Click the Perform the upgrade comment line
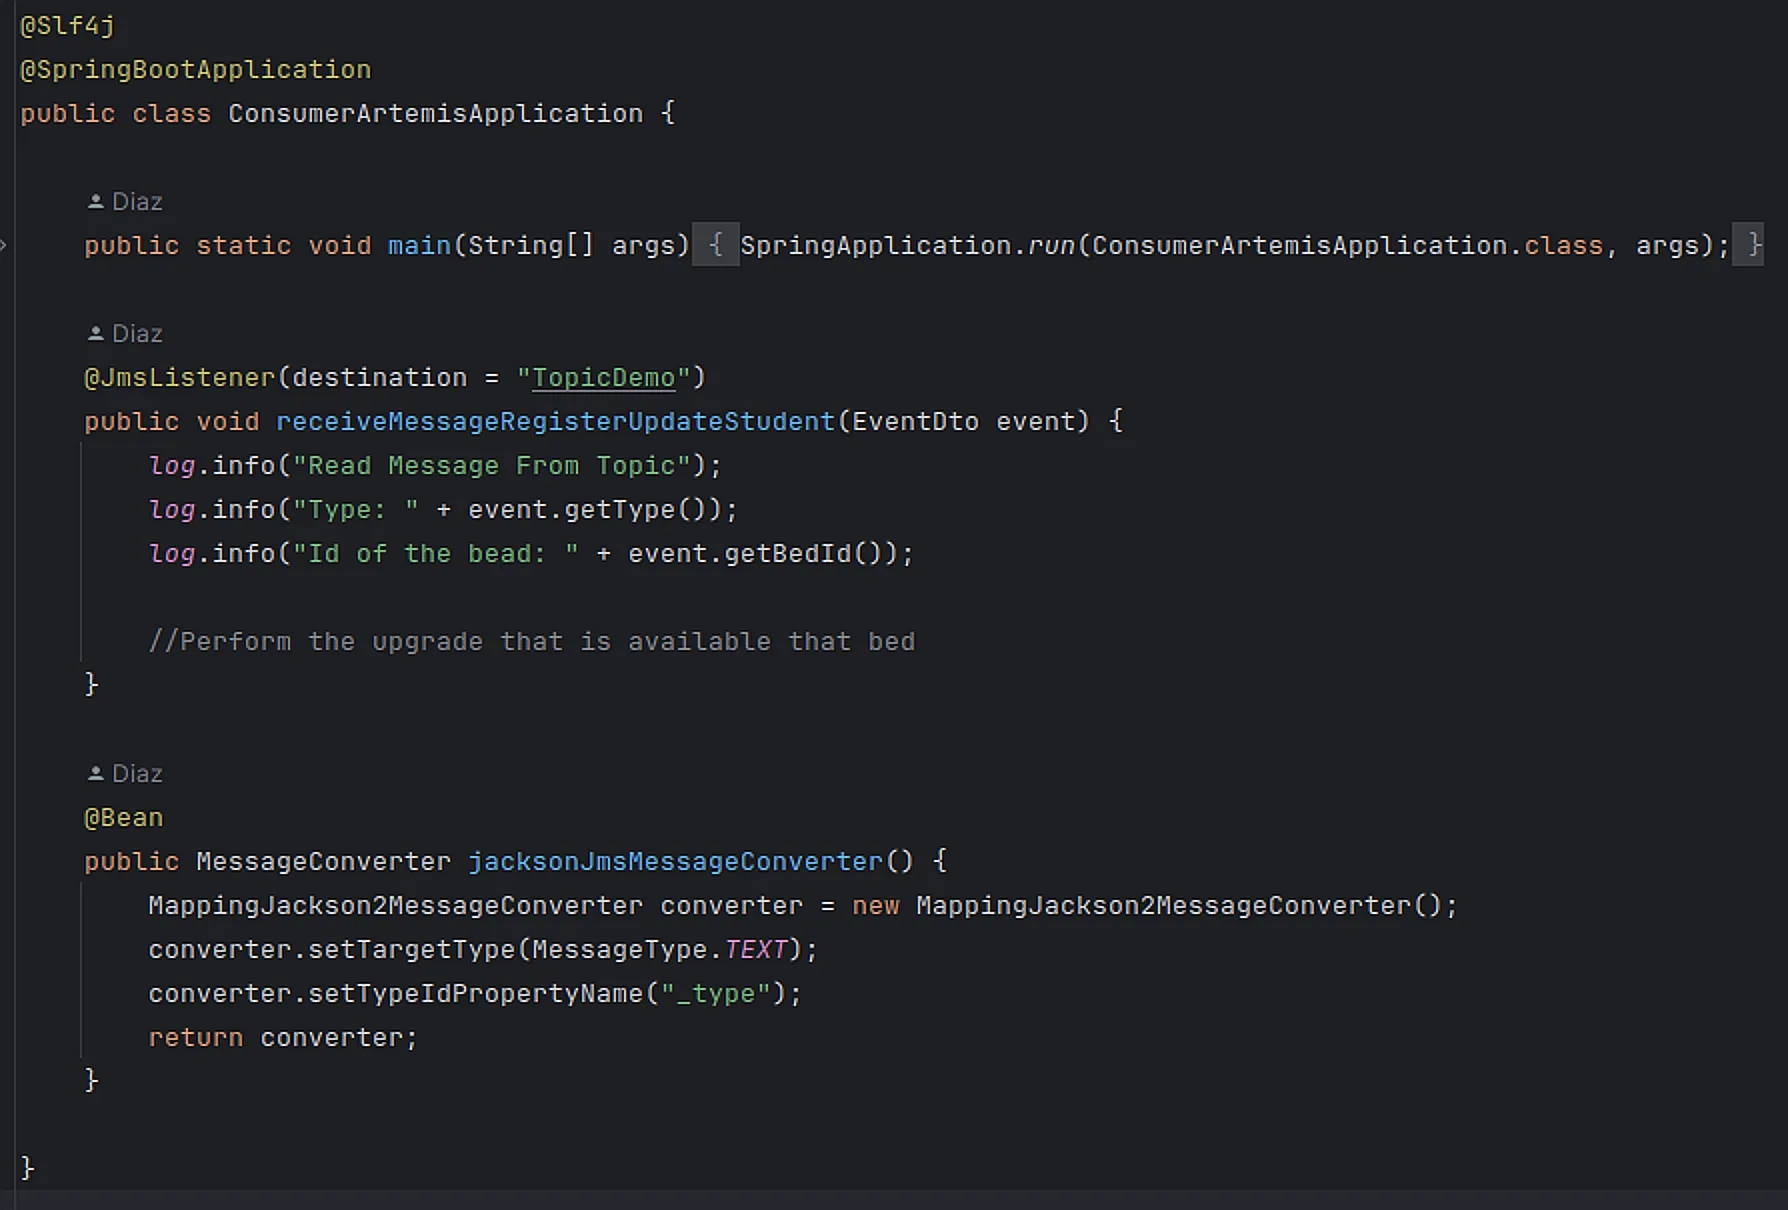This screenshot has height=1210, width=1788. 532,642
